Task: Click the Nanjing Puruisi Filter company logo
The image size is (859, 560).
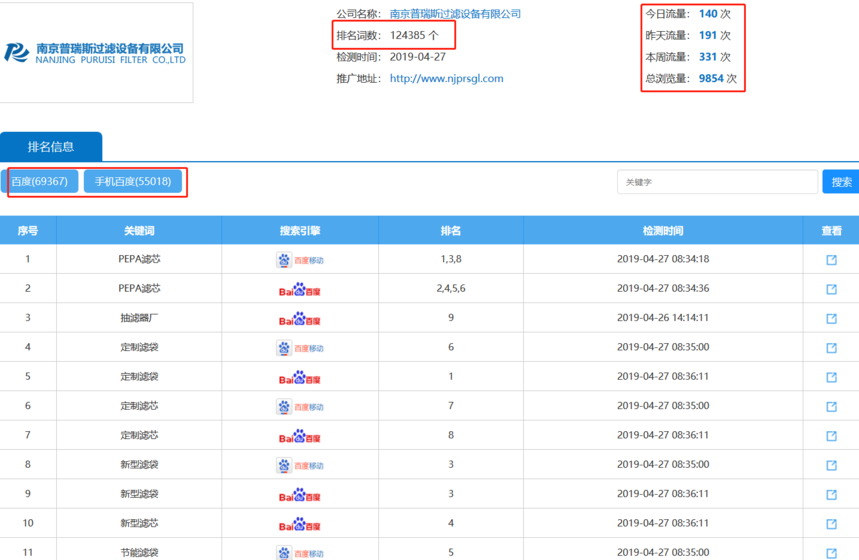Action: tap(95, 53)
